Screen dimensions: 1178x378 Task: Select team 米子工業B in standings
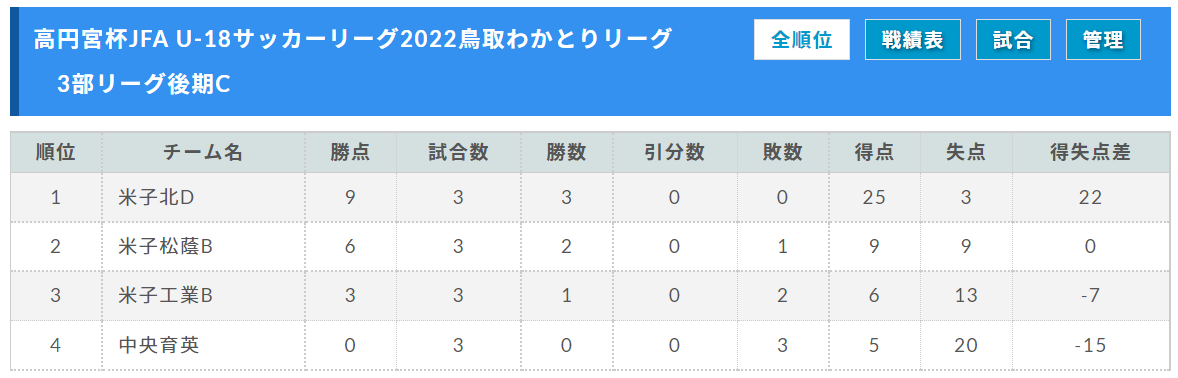coord(166,295)
